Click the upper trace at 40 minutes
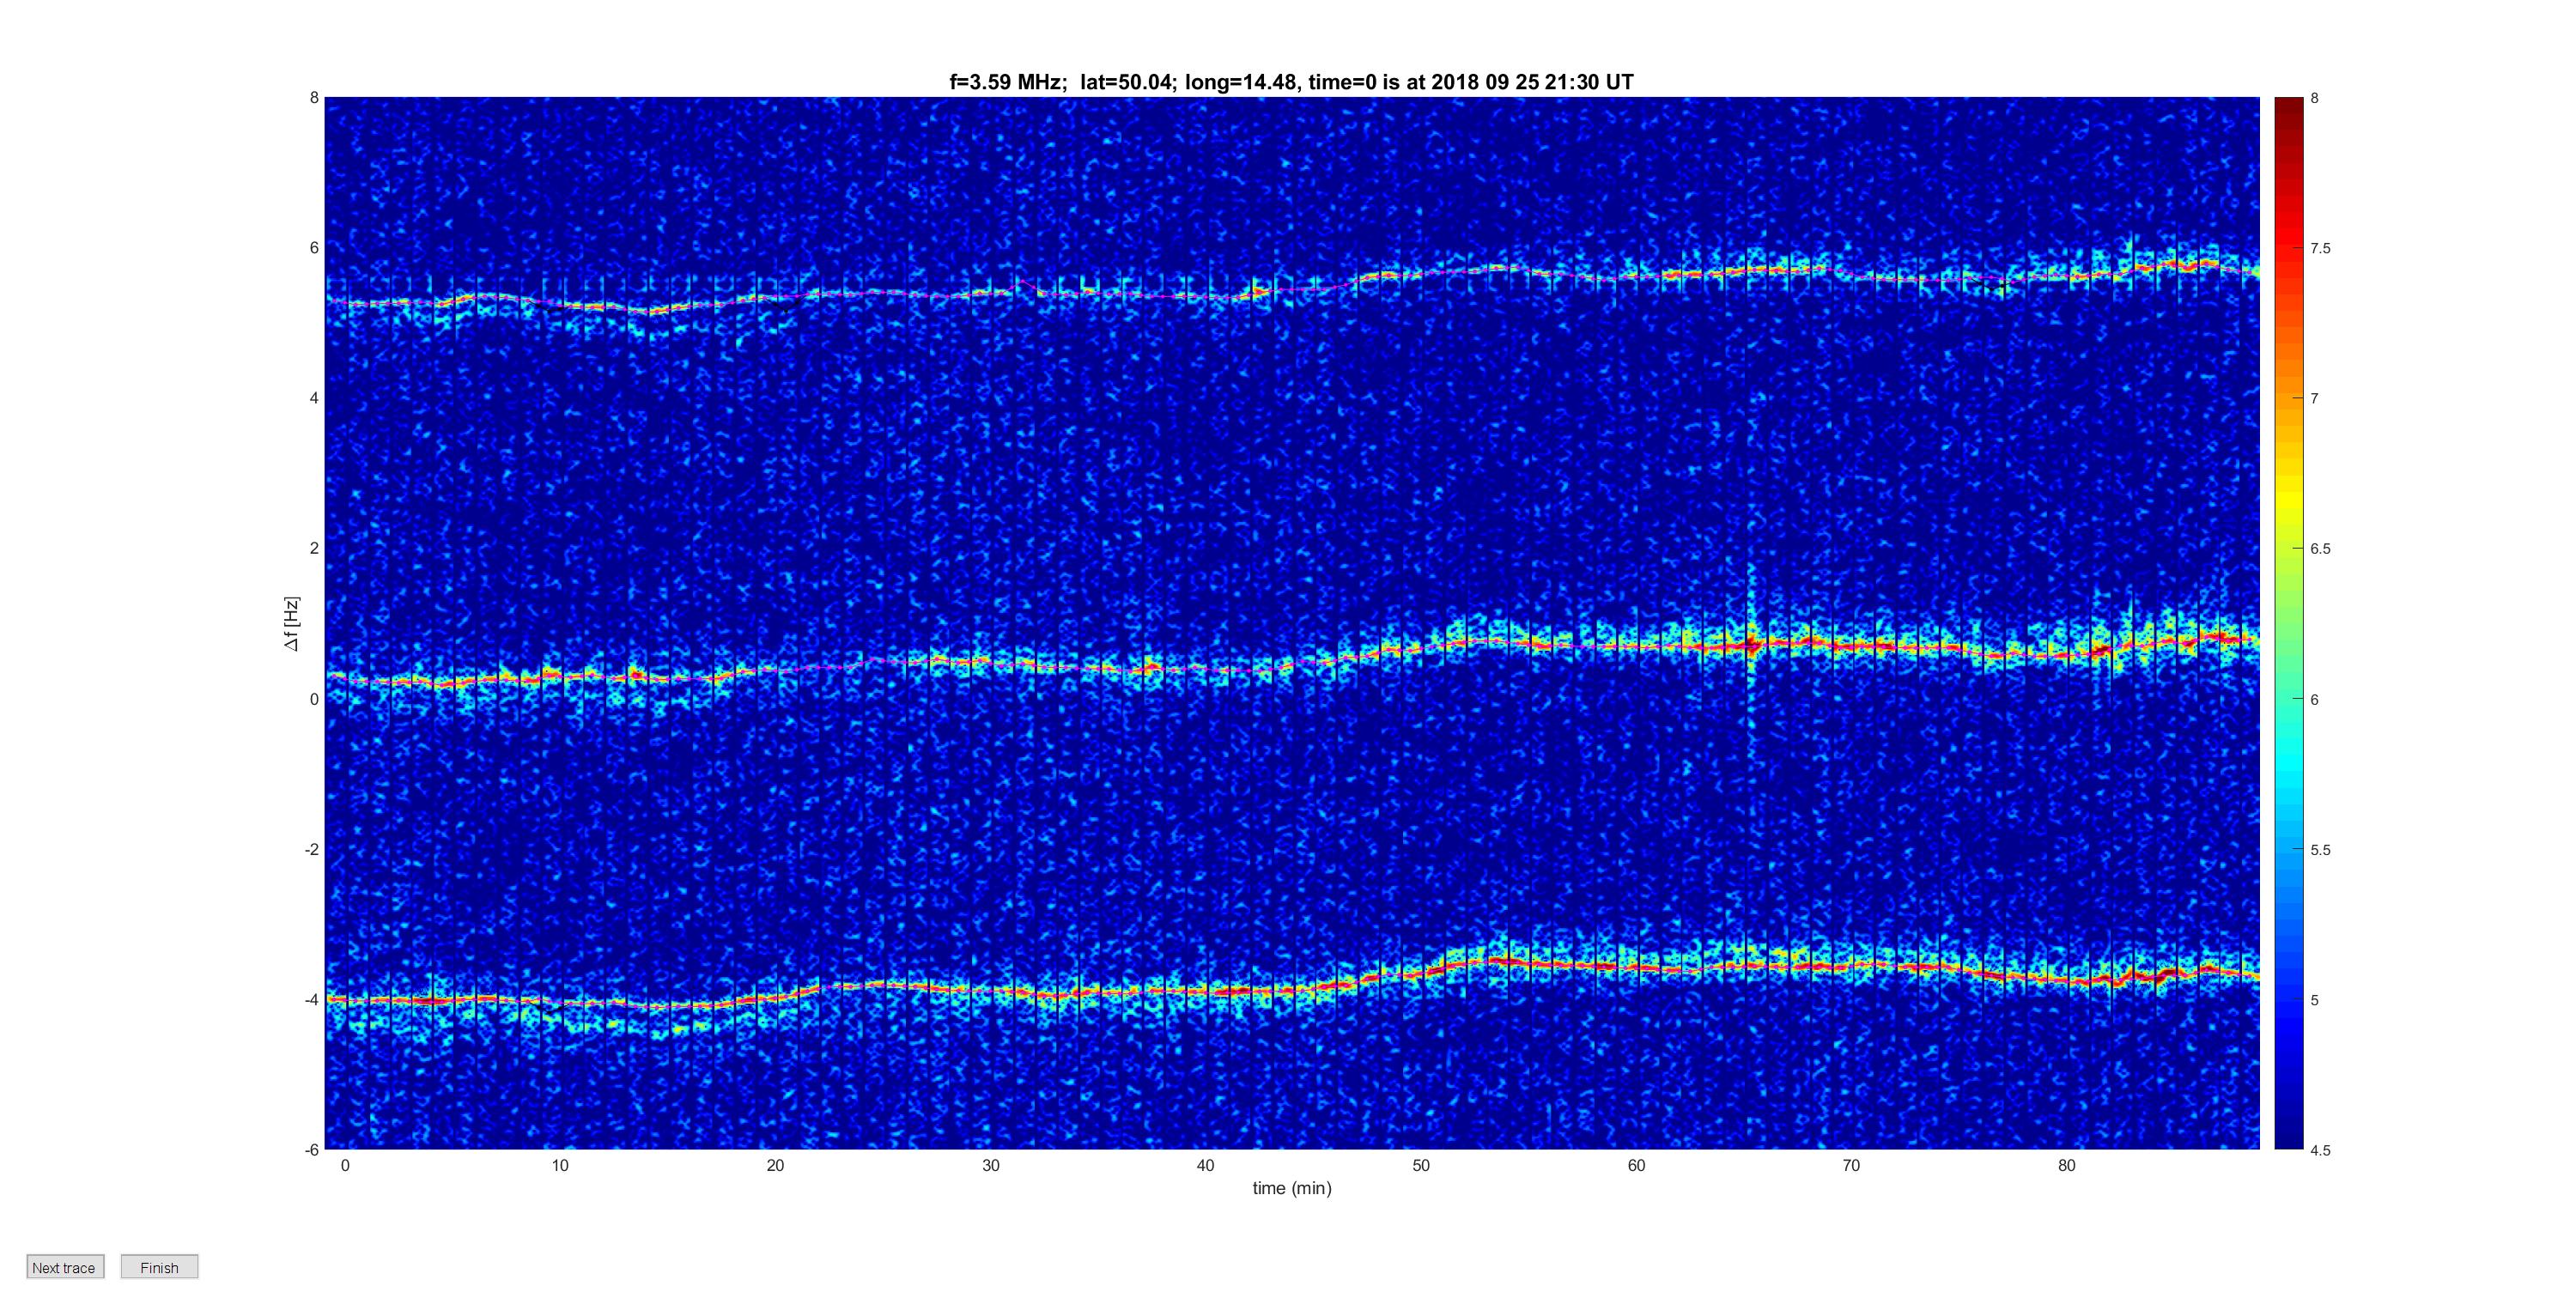Screen dimensions: 2576x1292 click(1206, 297)
